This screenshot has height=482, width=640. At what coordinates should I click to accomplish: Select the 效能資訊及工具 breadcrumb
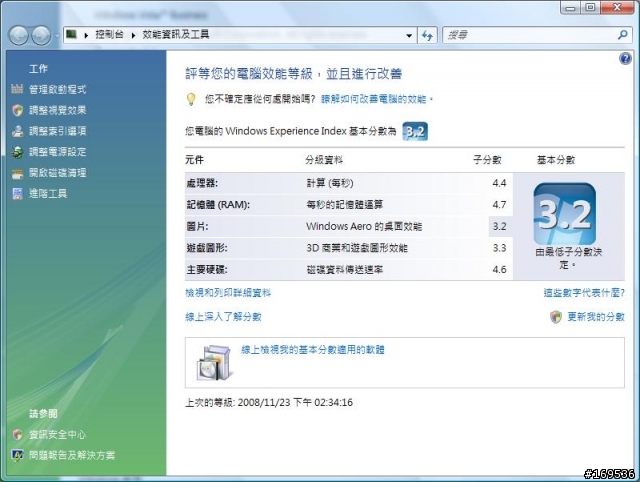[176, 35]
